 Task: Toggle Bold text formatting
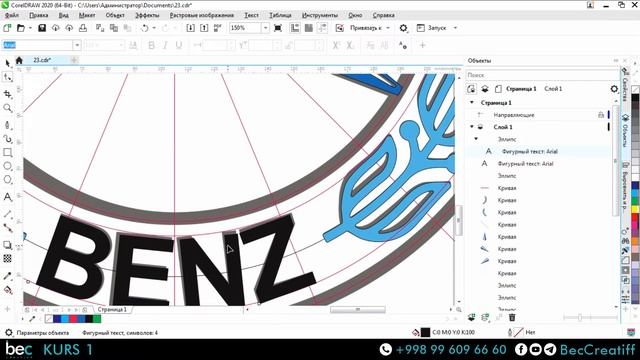151,45
